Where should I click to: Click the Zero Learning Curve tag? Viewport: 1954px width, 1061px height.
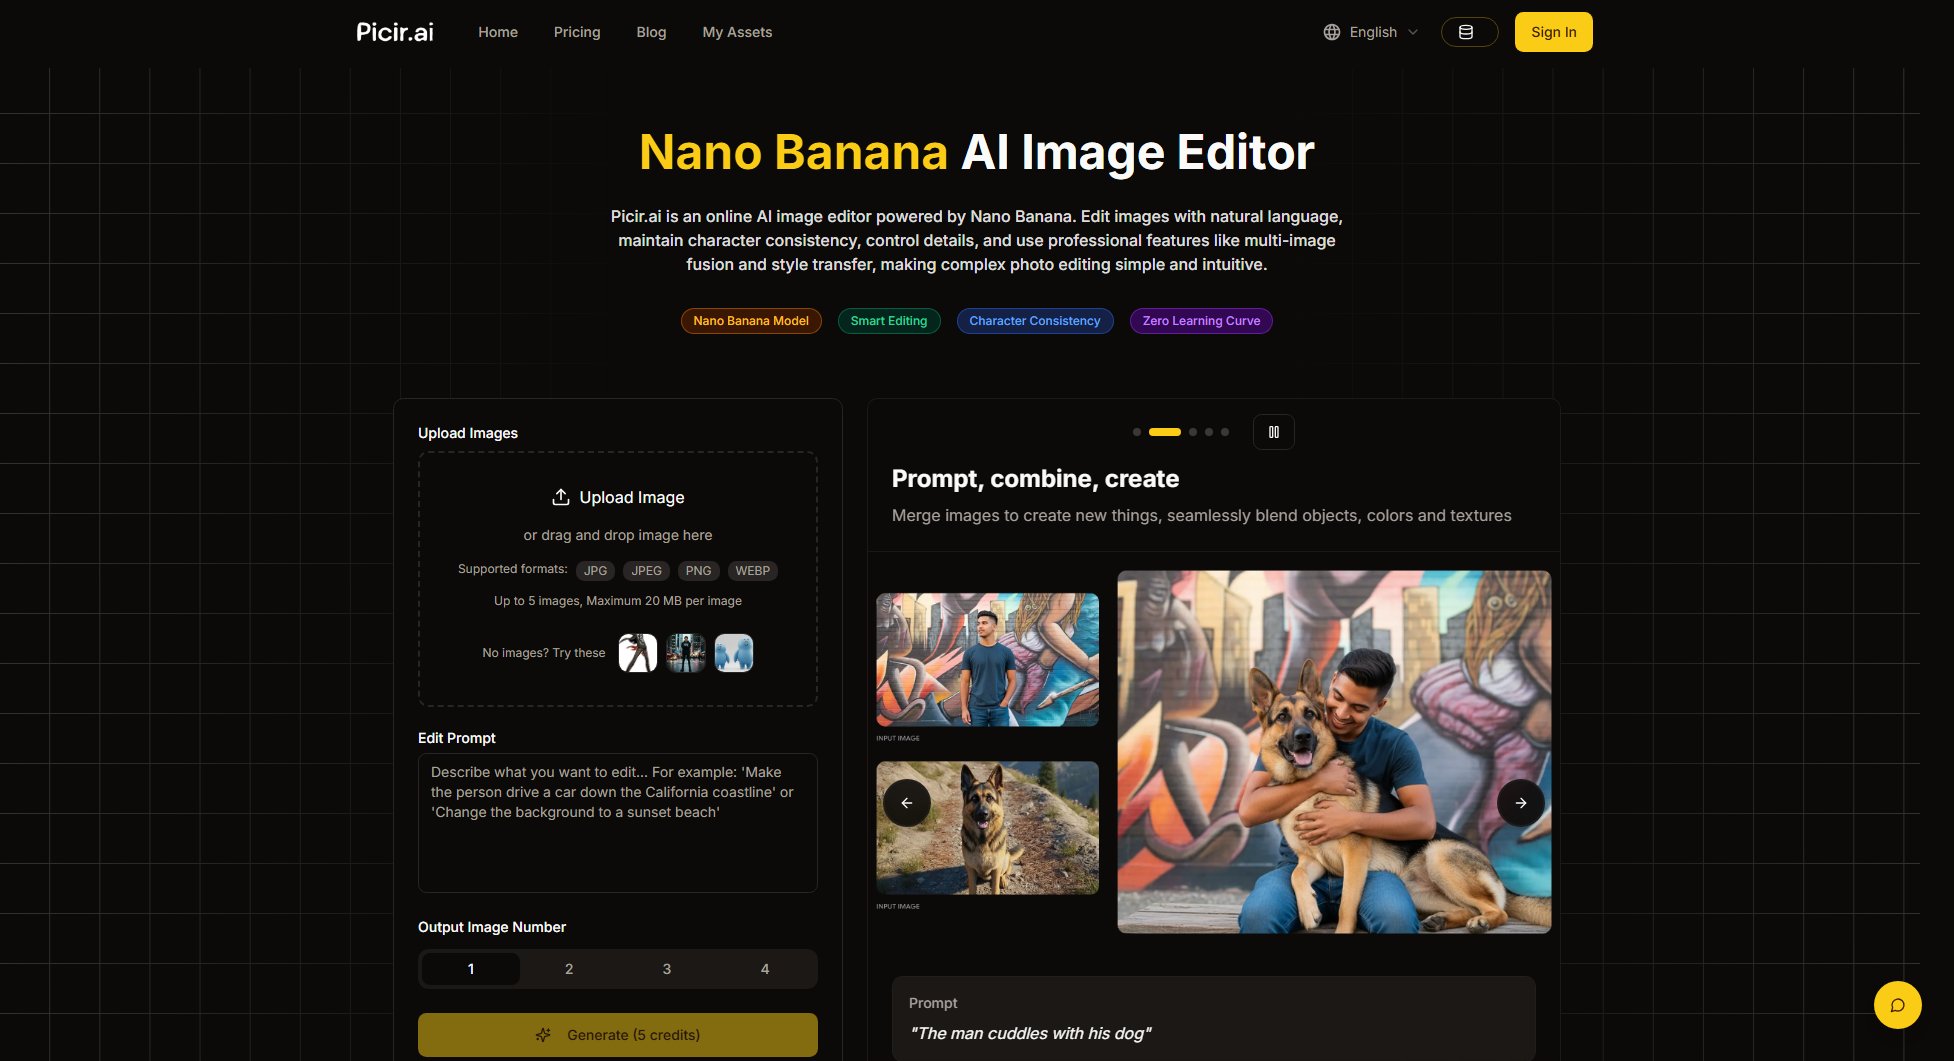[x=1201, y=321]
